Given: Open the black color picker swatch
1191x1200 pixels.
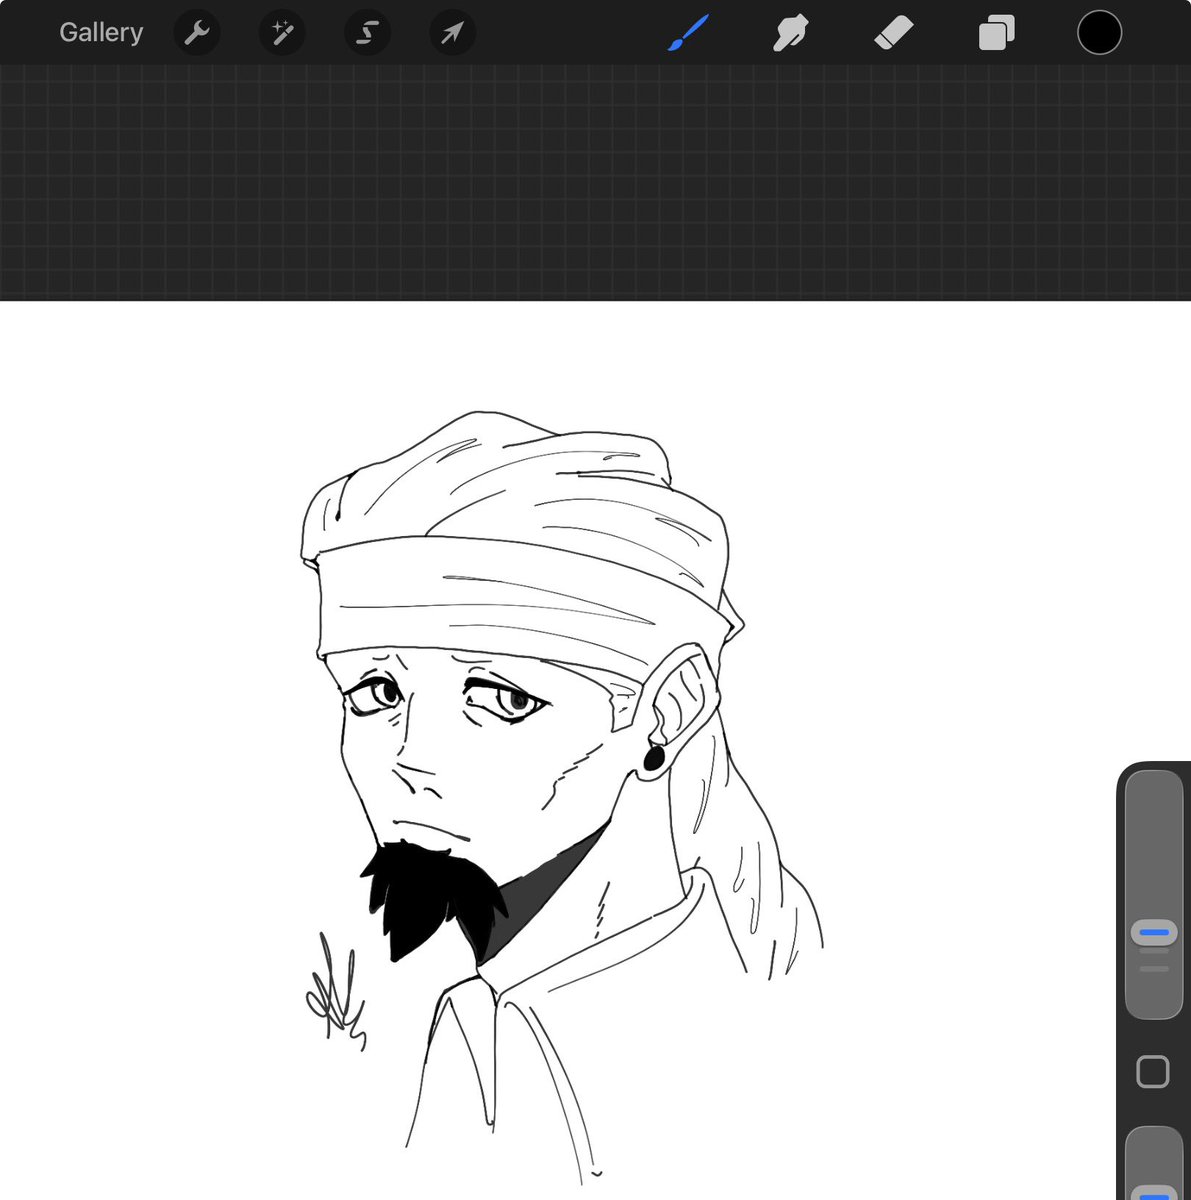Looking at the screenshot, I should point(1099,33).
